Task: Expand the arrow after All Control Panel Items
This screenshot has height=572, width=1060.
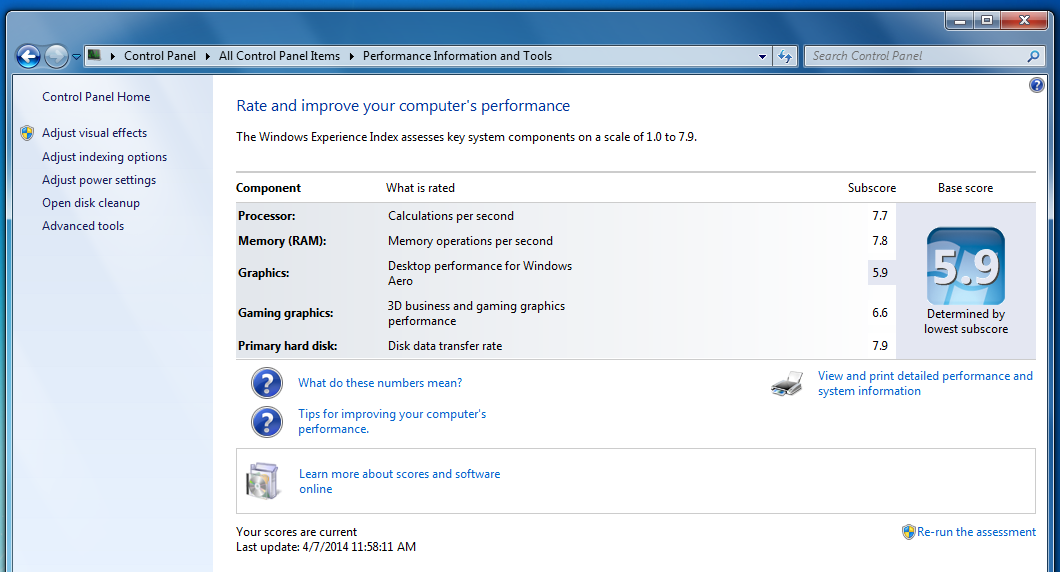Action: (x=352, y=56)
